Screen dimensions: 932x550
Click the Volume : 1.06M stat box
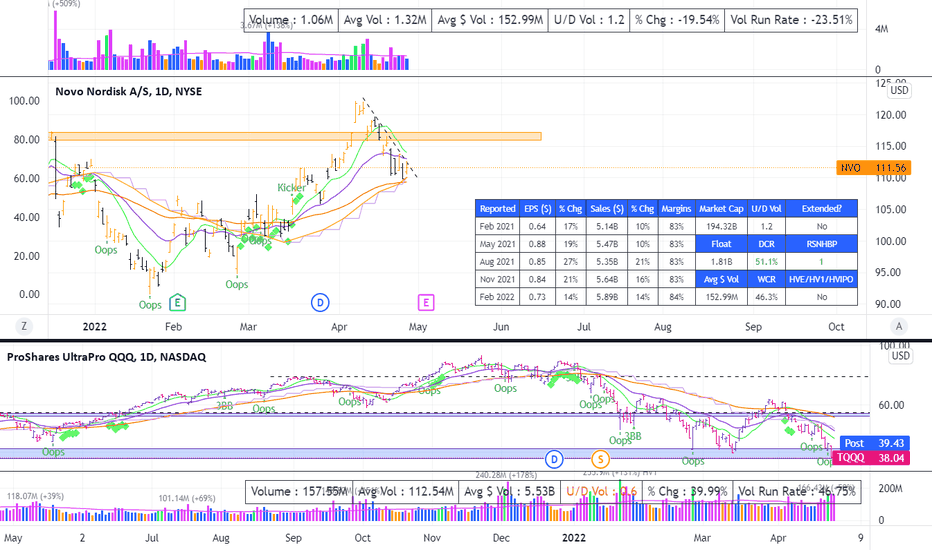[x=291, y=20]
